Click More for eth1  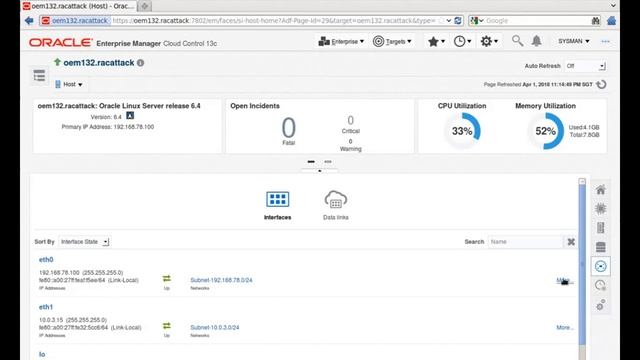pyautogui.click(x=565, y=327)
